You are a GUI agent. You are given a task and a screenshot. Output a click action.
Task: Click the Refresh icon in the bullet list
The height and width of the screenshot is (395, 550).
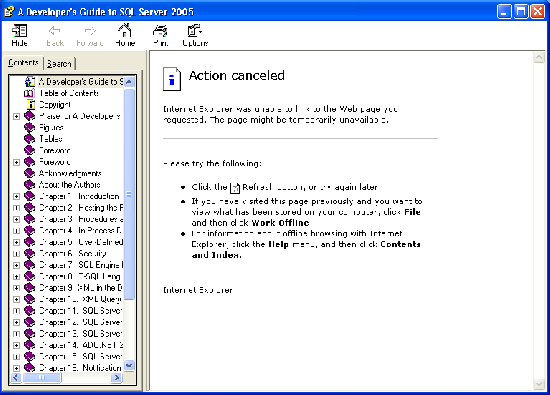[x=235, y=188]
